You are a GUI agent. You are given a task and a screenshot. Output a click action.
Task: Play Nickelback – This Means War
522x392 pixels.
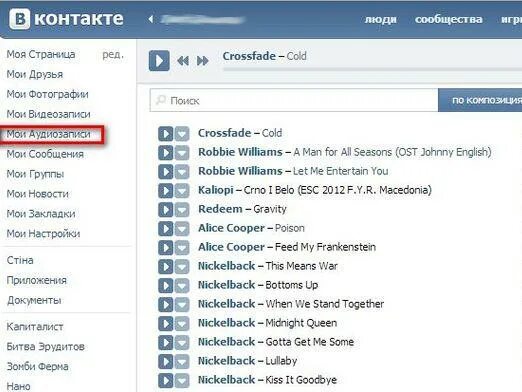click(x=166, y=267)
